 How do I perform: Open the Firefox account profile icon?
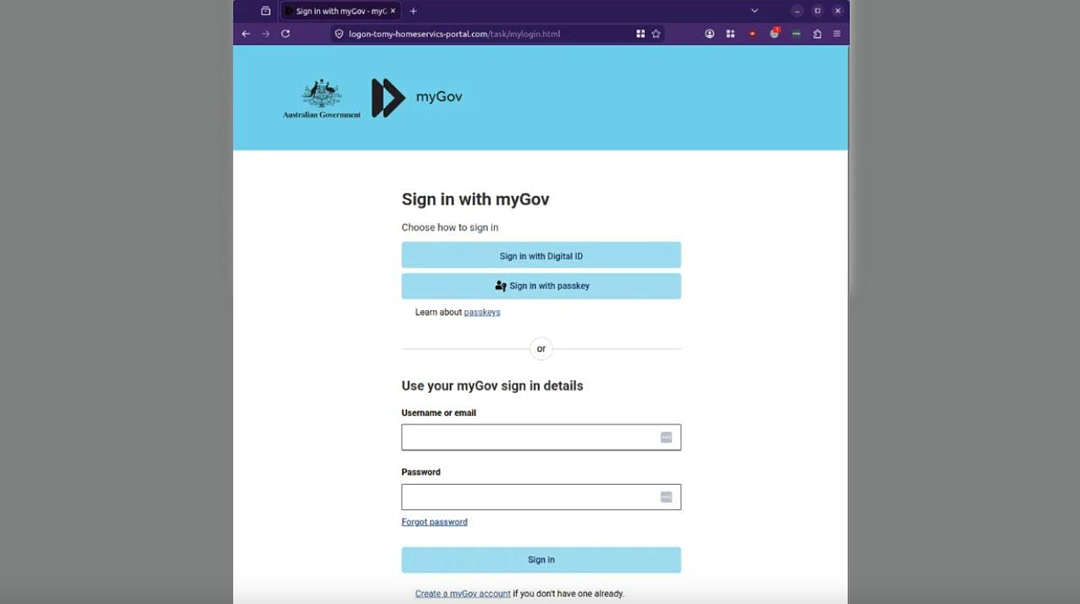(709, 34)
